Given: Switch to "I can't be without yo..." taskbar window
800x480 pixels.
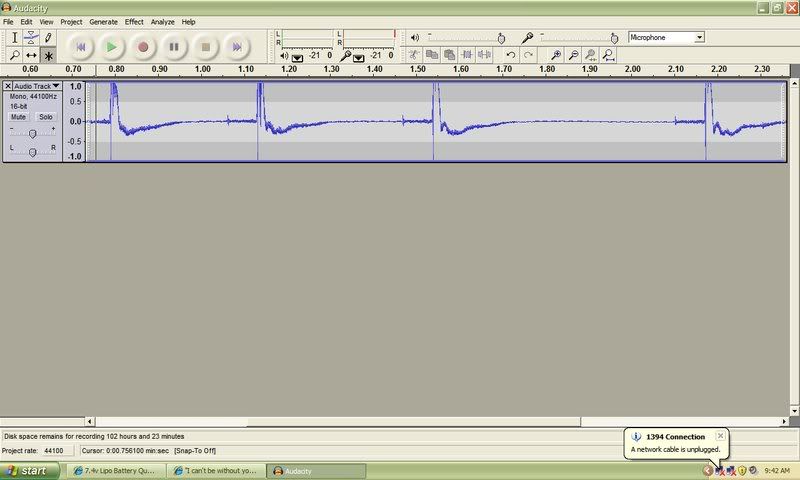Looking at the screenshot, I should (218, 471).
